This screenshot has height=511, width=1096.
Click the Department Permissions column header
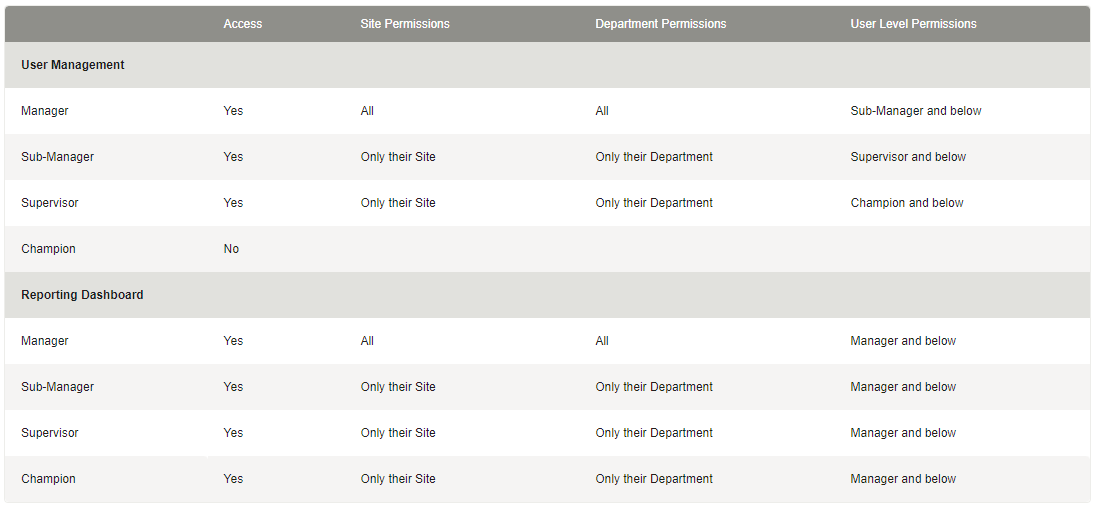point(661,24)
